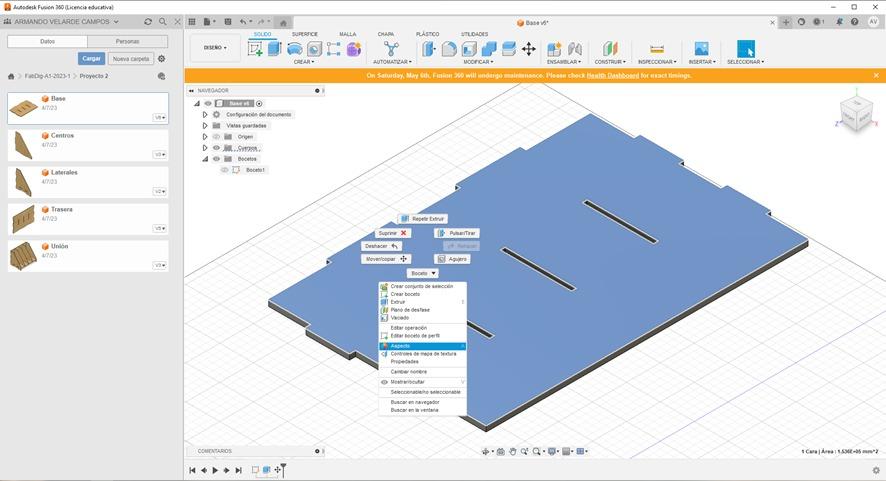886x481 pixels.
Task: Open version dropdown on Centros file
Action: [x=160, y=154]
